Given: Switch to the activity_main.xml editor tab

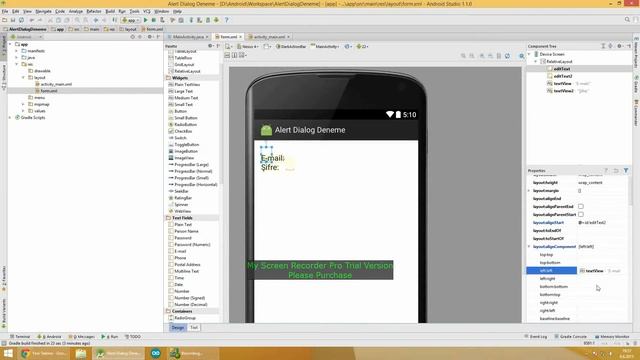Looking at the screenshot, I should point(268,37).
